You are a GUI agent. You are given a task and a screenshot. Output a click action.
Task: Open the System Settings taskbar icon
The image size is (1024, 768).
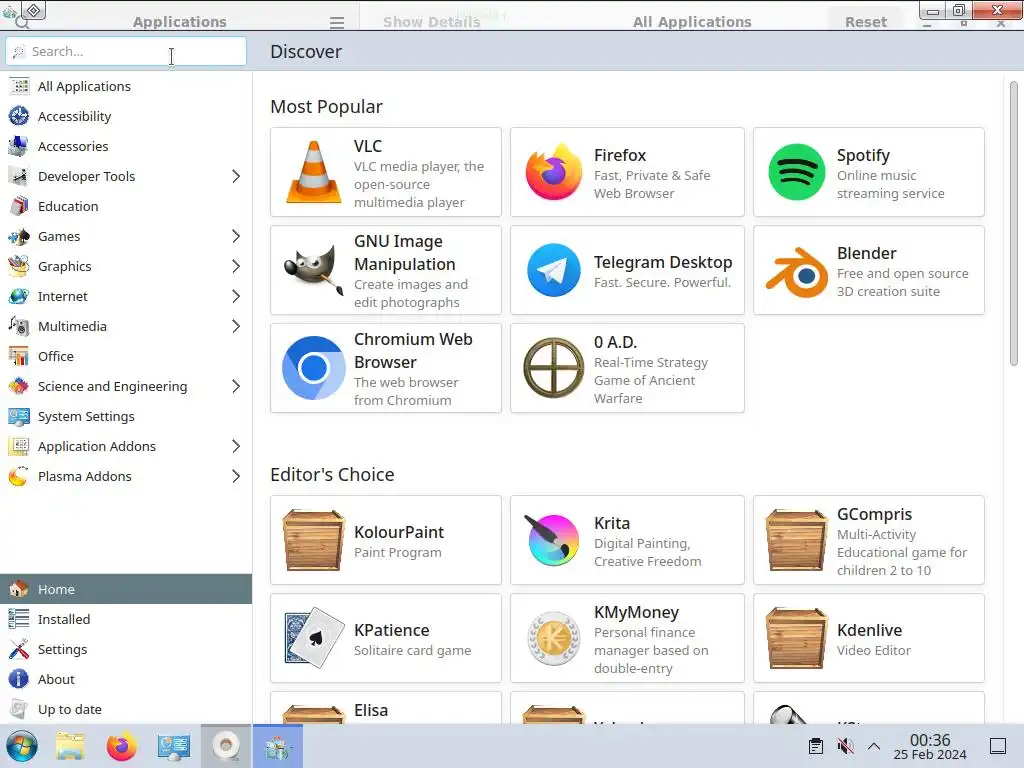[x=174, y=746]
